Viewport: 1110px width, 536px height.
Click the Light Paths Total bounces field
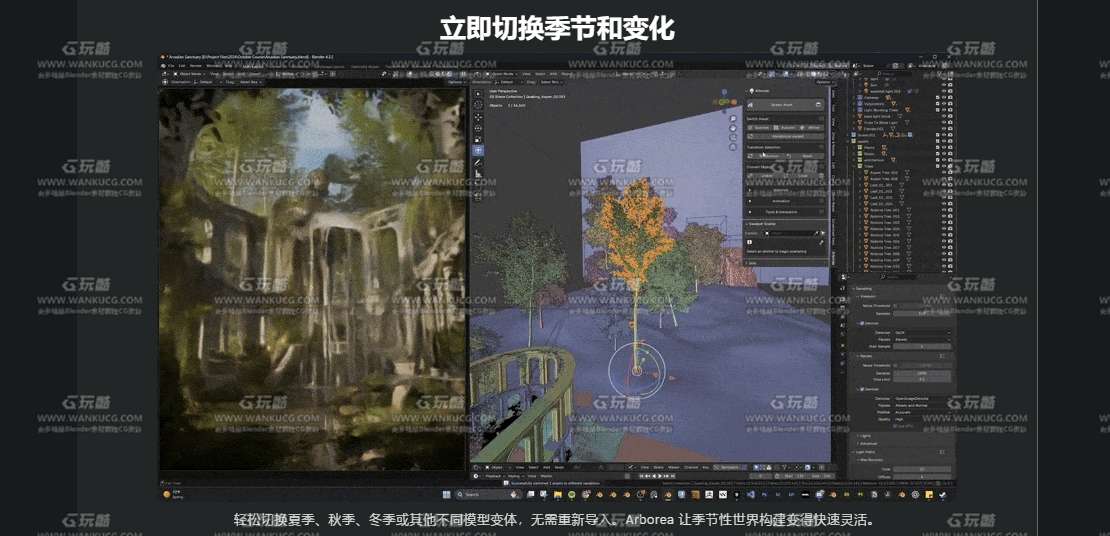pos(922,469)
